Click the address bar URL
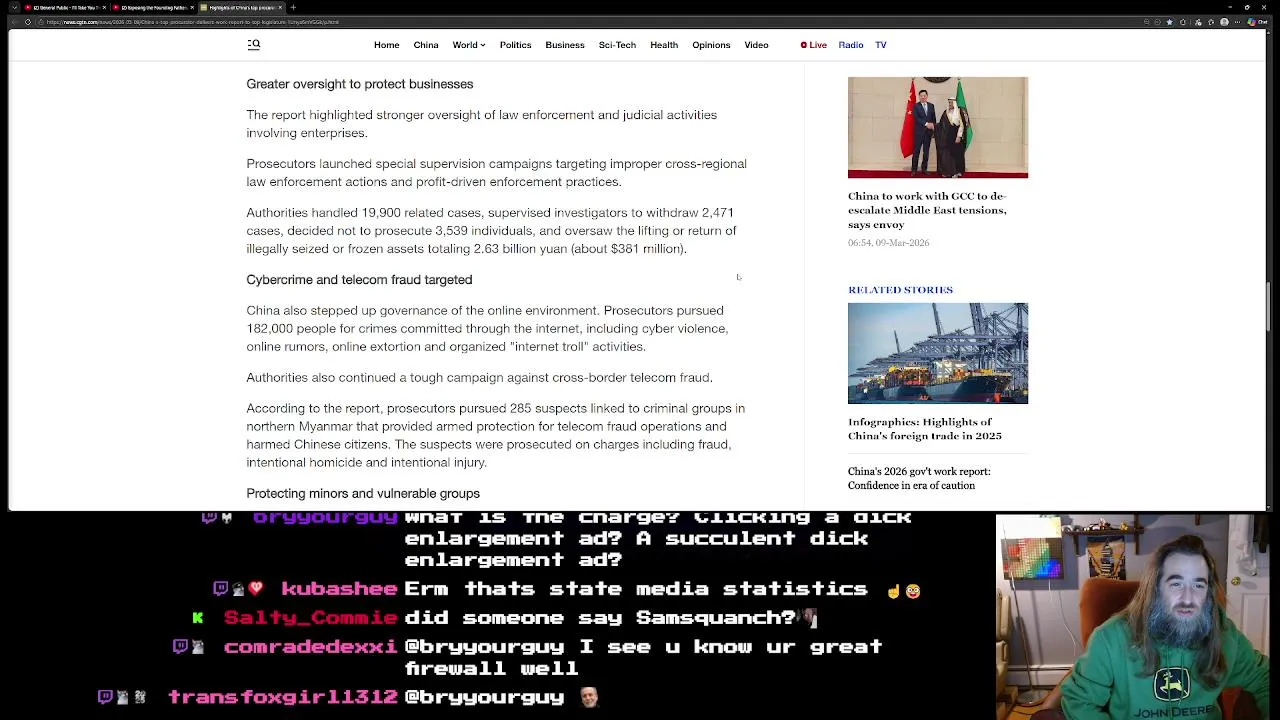This screenshot has height=720, width=1280. pyautogui.click(x=192, y=22)
